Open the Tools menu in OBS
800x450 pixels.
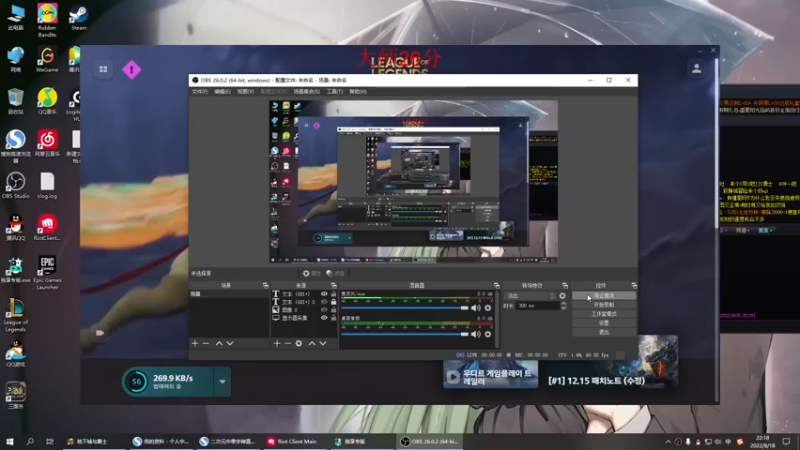(335, 91)
